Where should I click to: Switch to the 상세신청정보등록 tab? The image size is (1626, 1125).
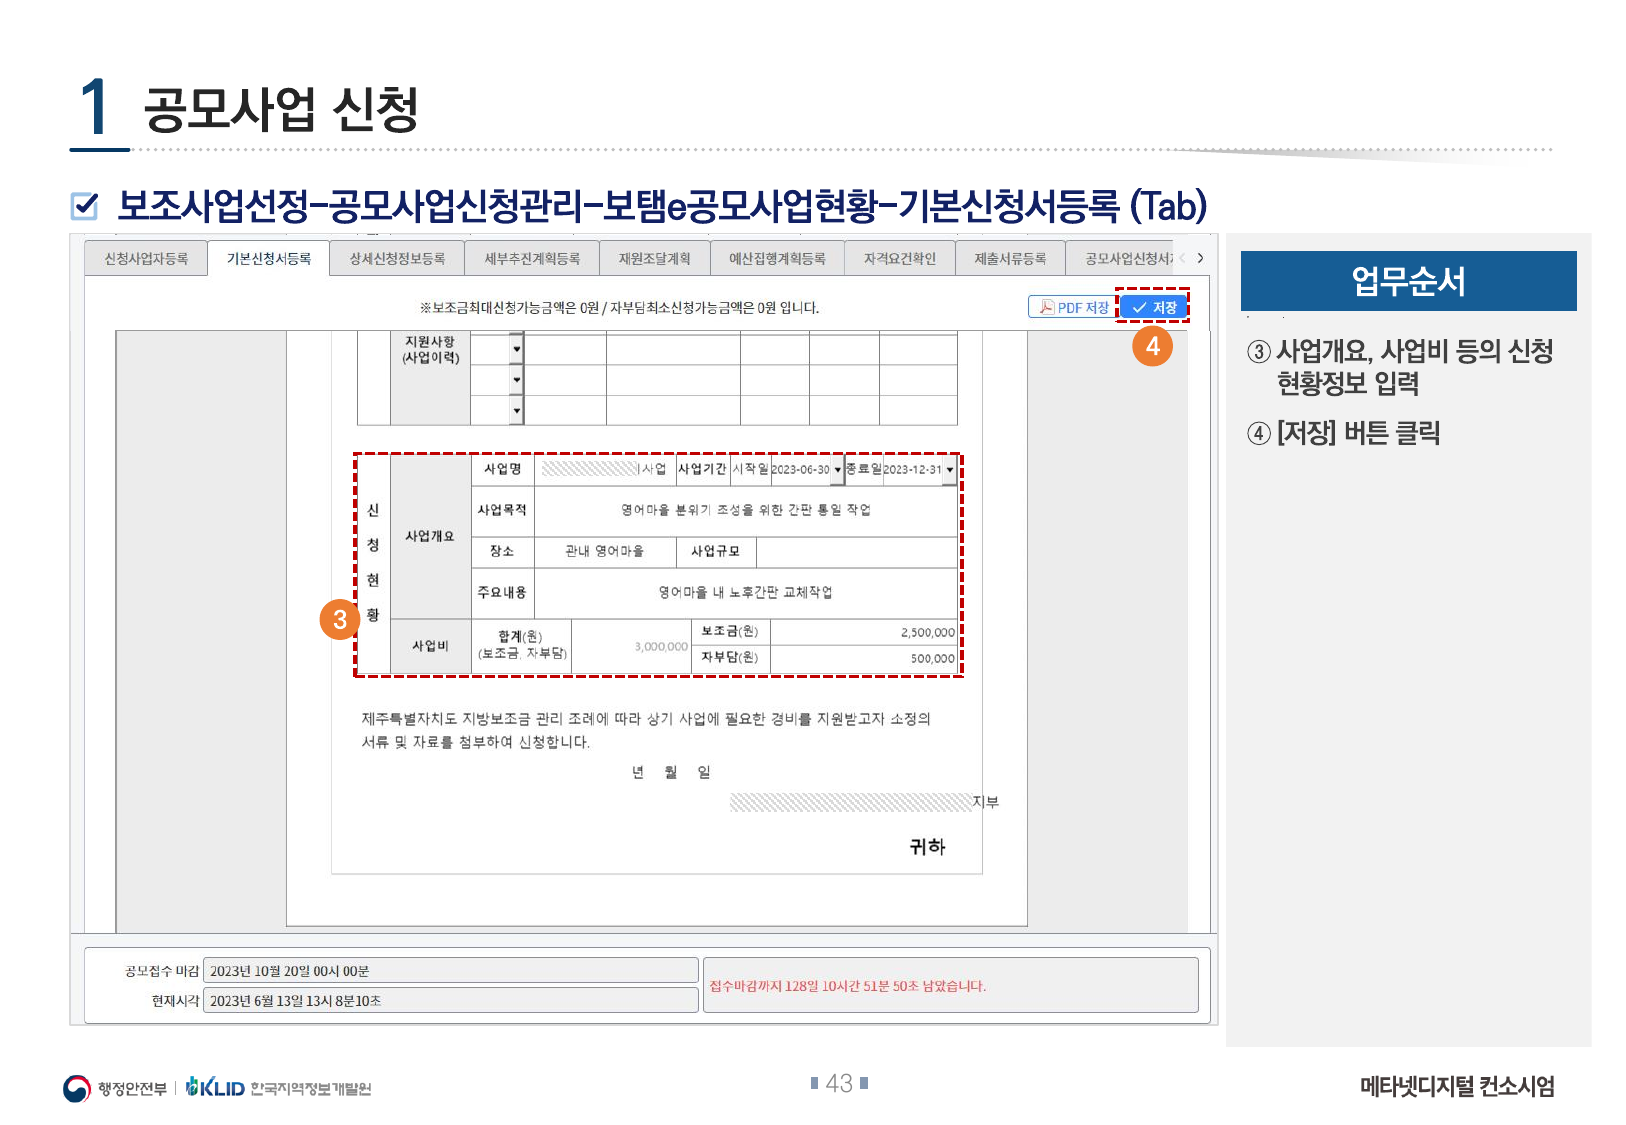(397, 258)
